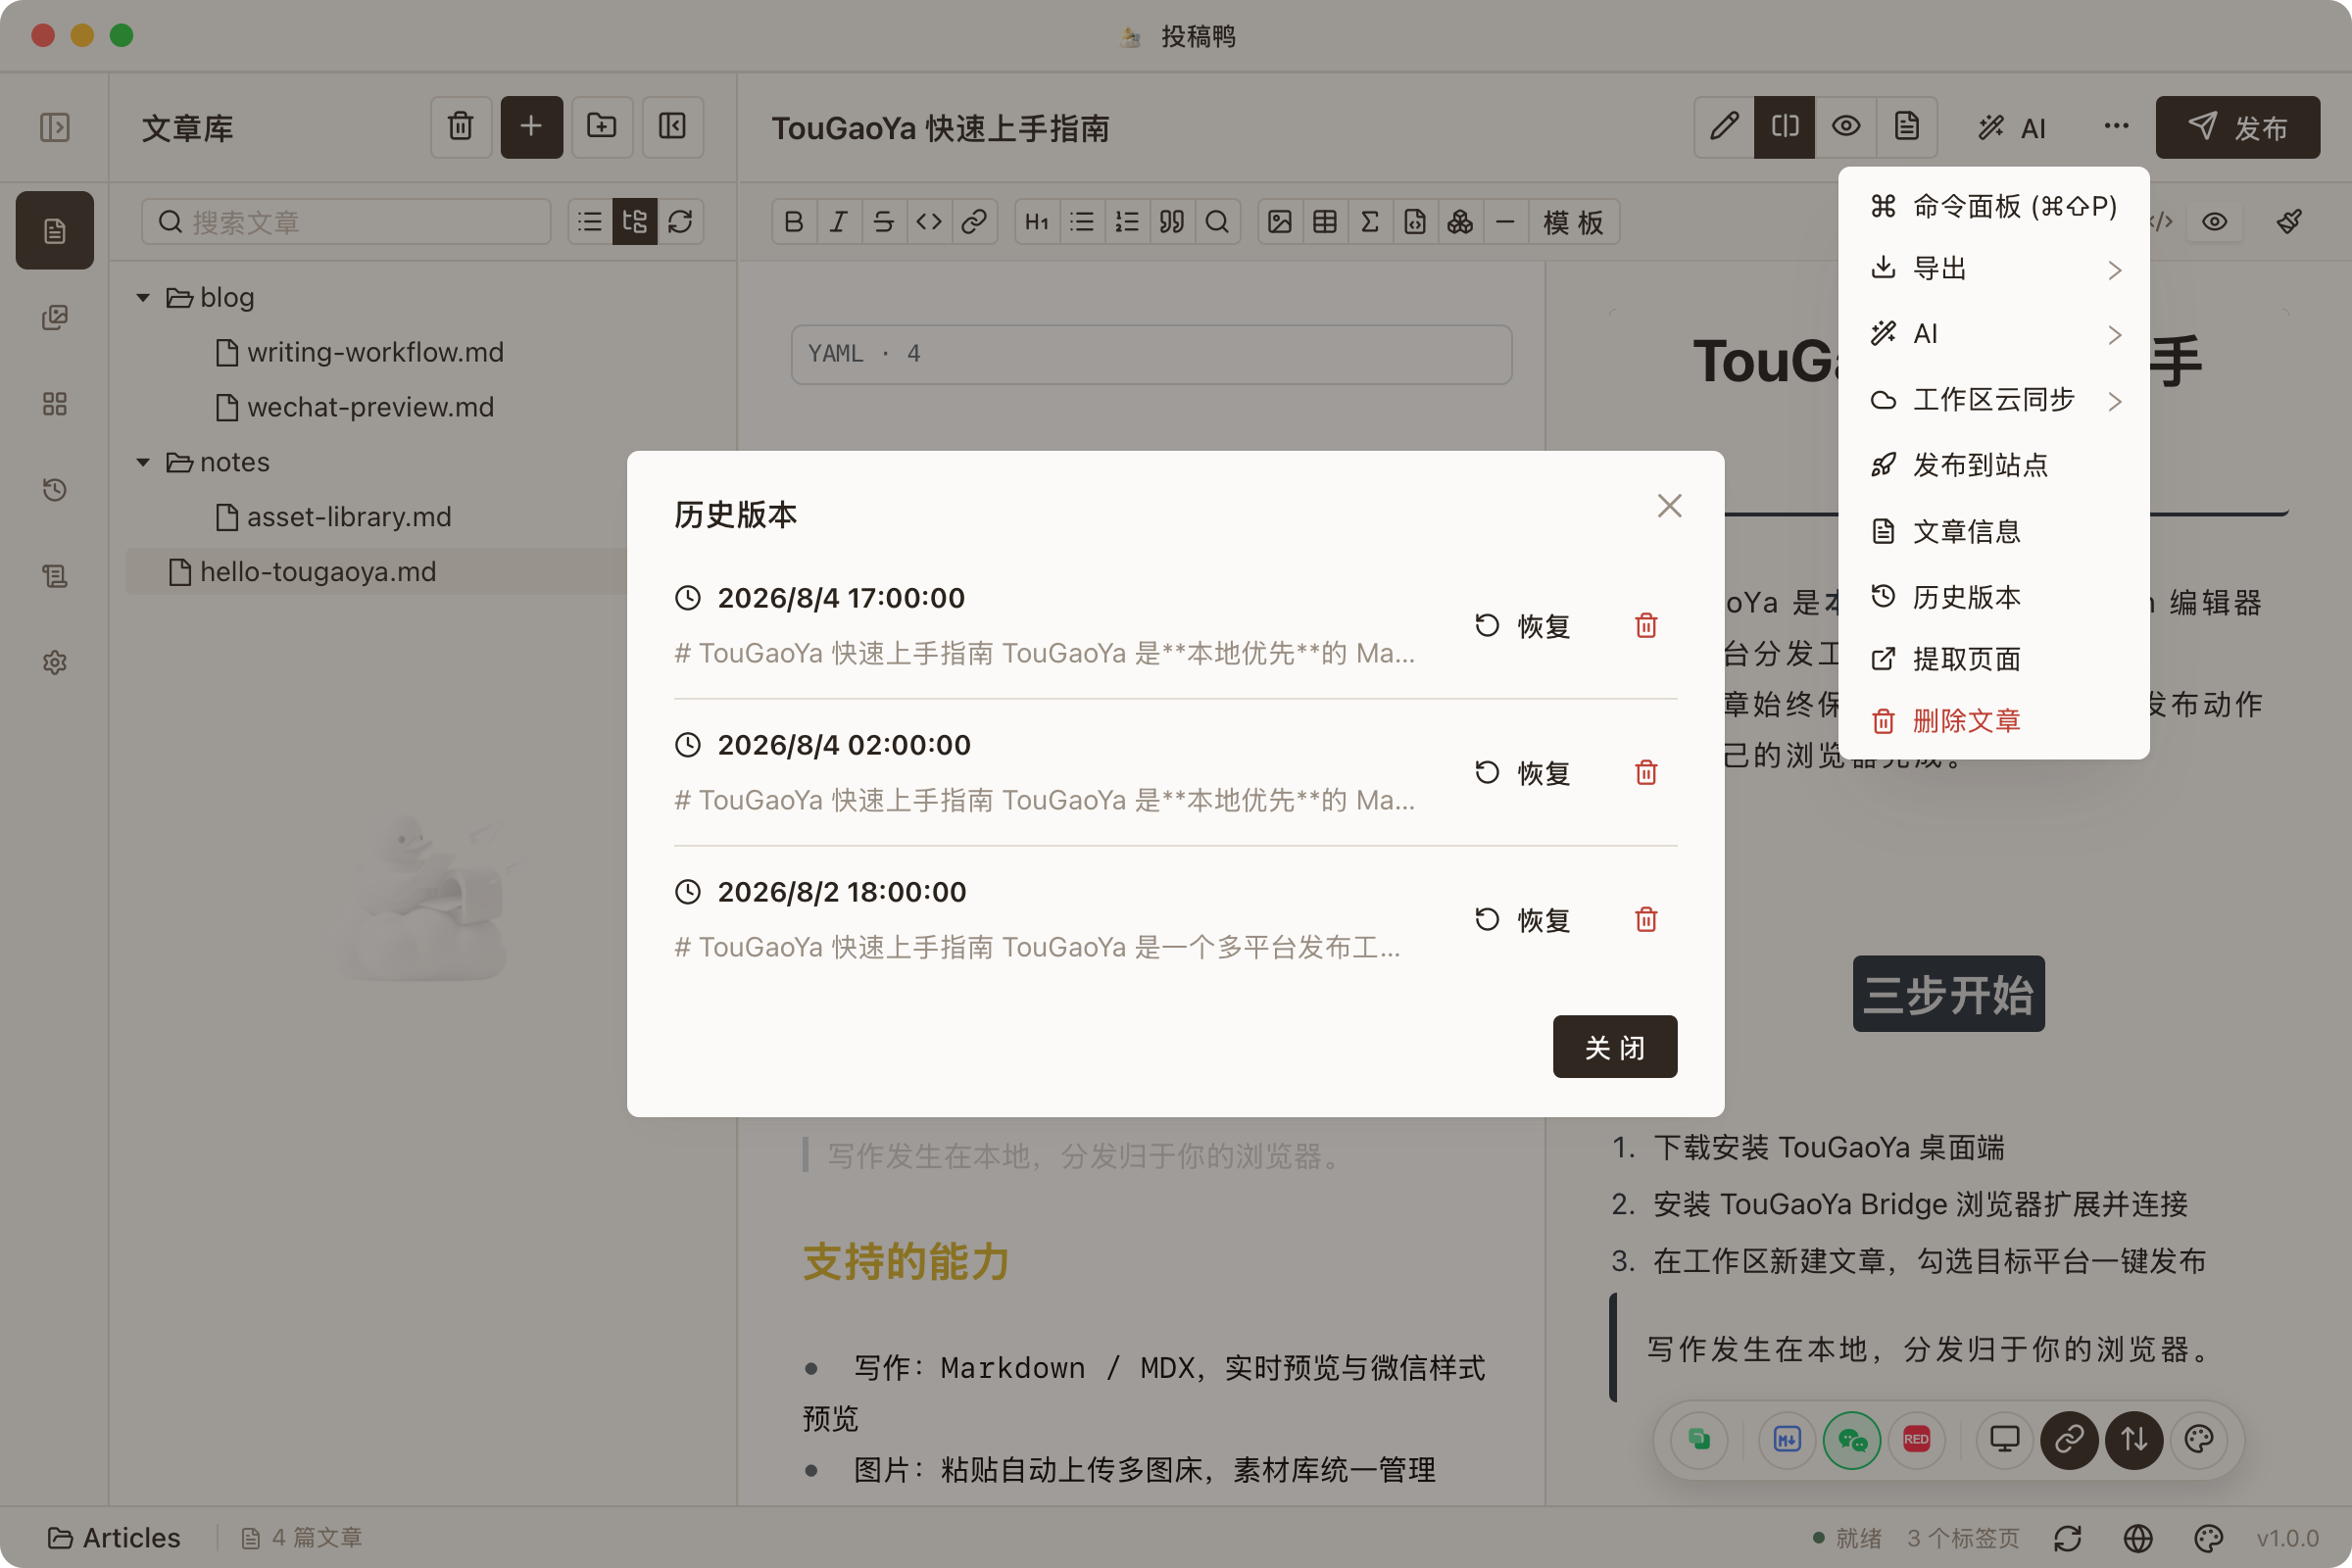Click 关闭 in the history dialog
Image resolution: width=2352 pixels, height=1568 pixels.
1615,1047
